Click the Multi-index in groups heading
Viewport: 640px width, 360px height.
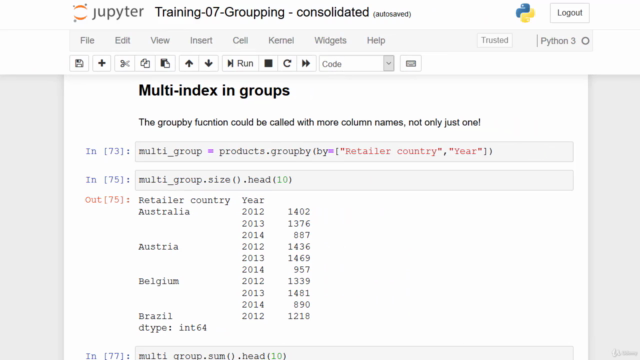coord(214,90)
